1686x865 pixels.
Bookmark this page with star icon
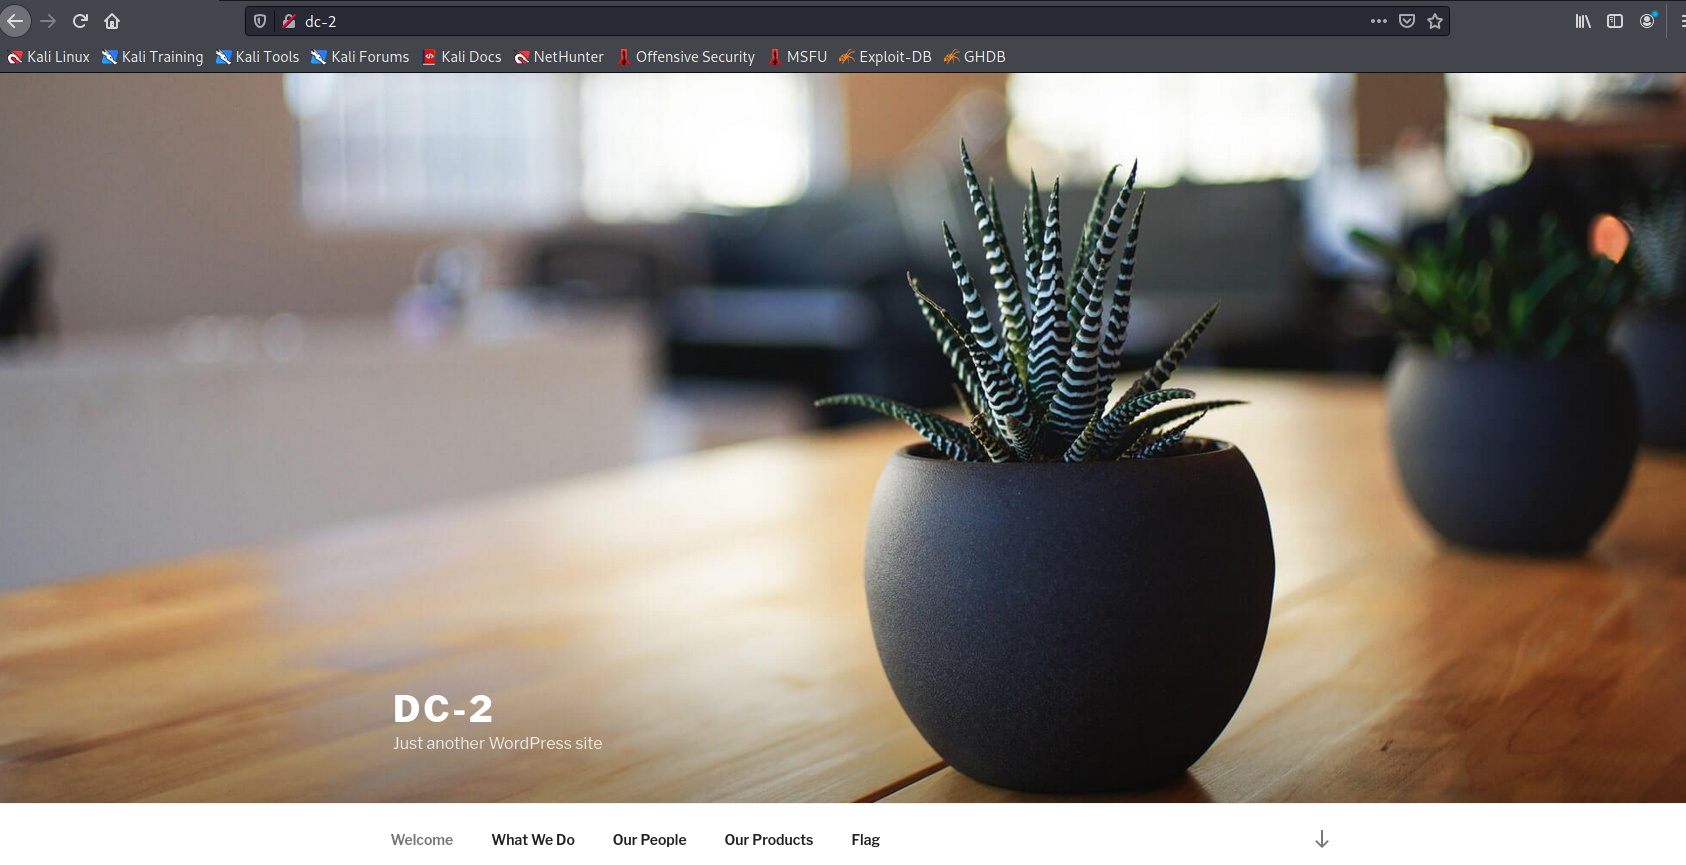(1435, 21)
